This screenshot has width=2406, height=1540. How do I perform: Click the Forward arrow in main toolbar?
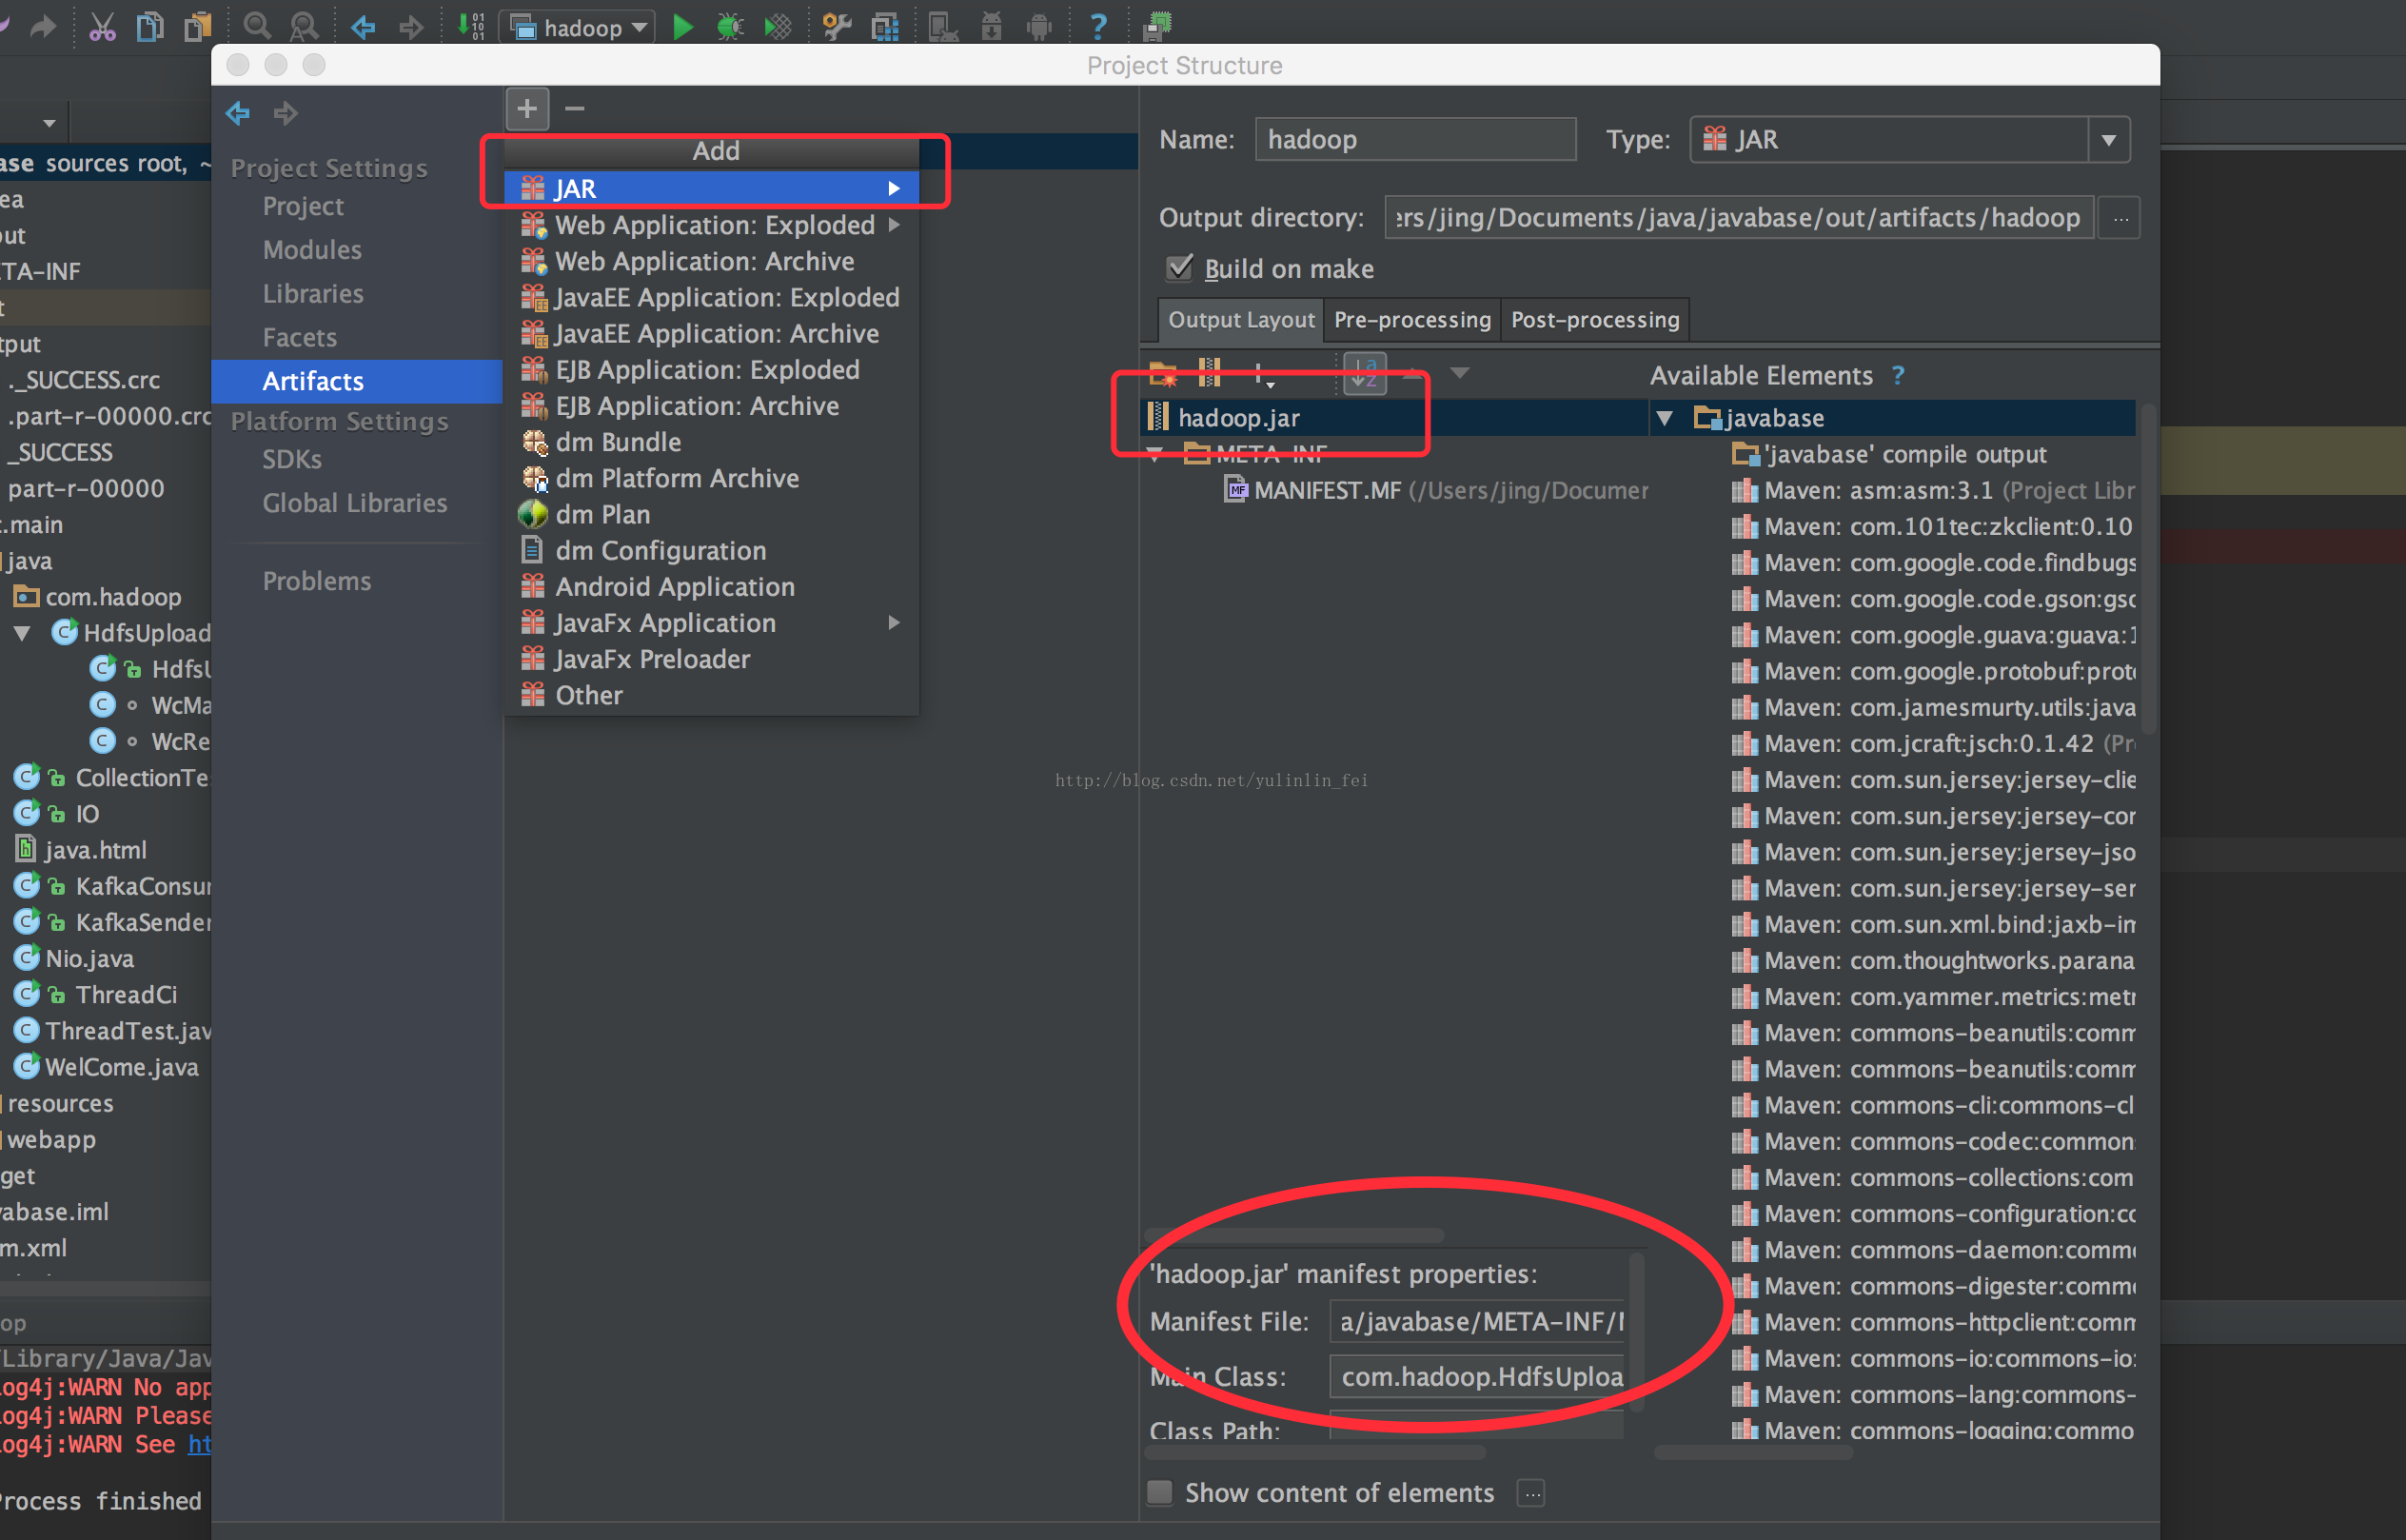coord(411,27)
